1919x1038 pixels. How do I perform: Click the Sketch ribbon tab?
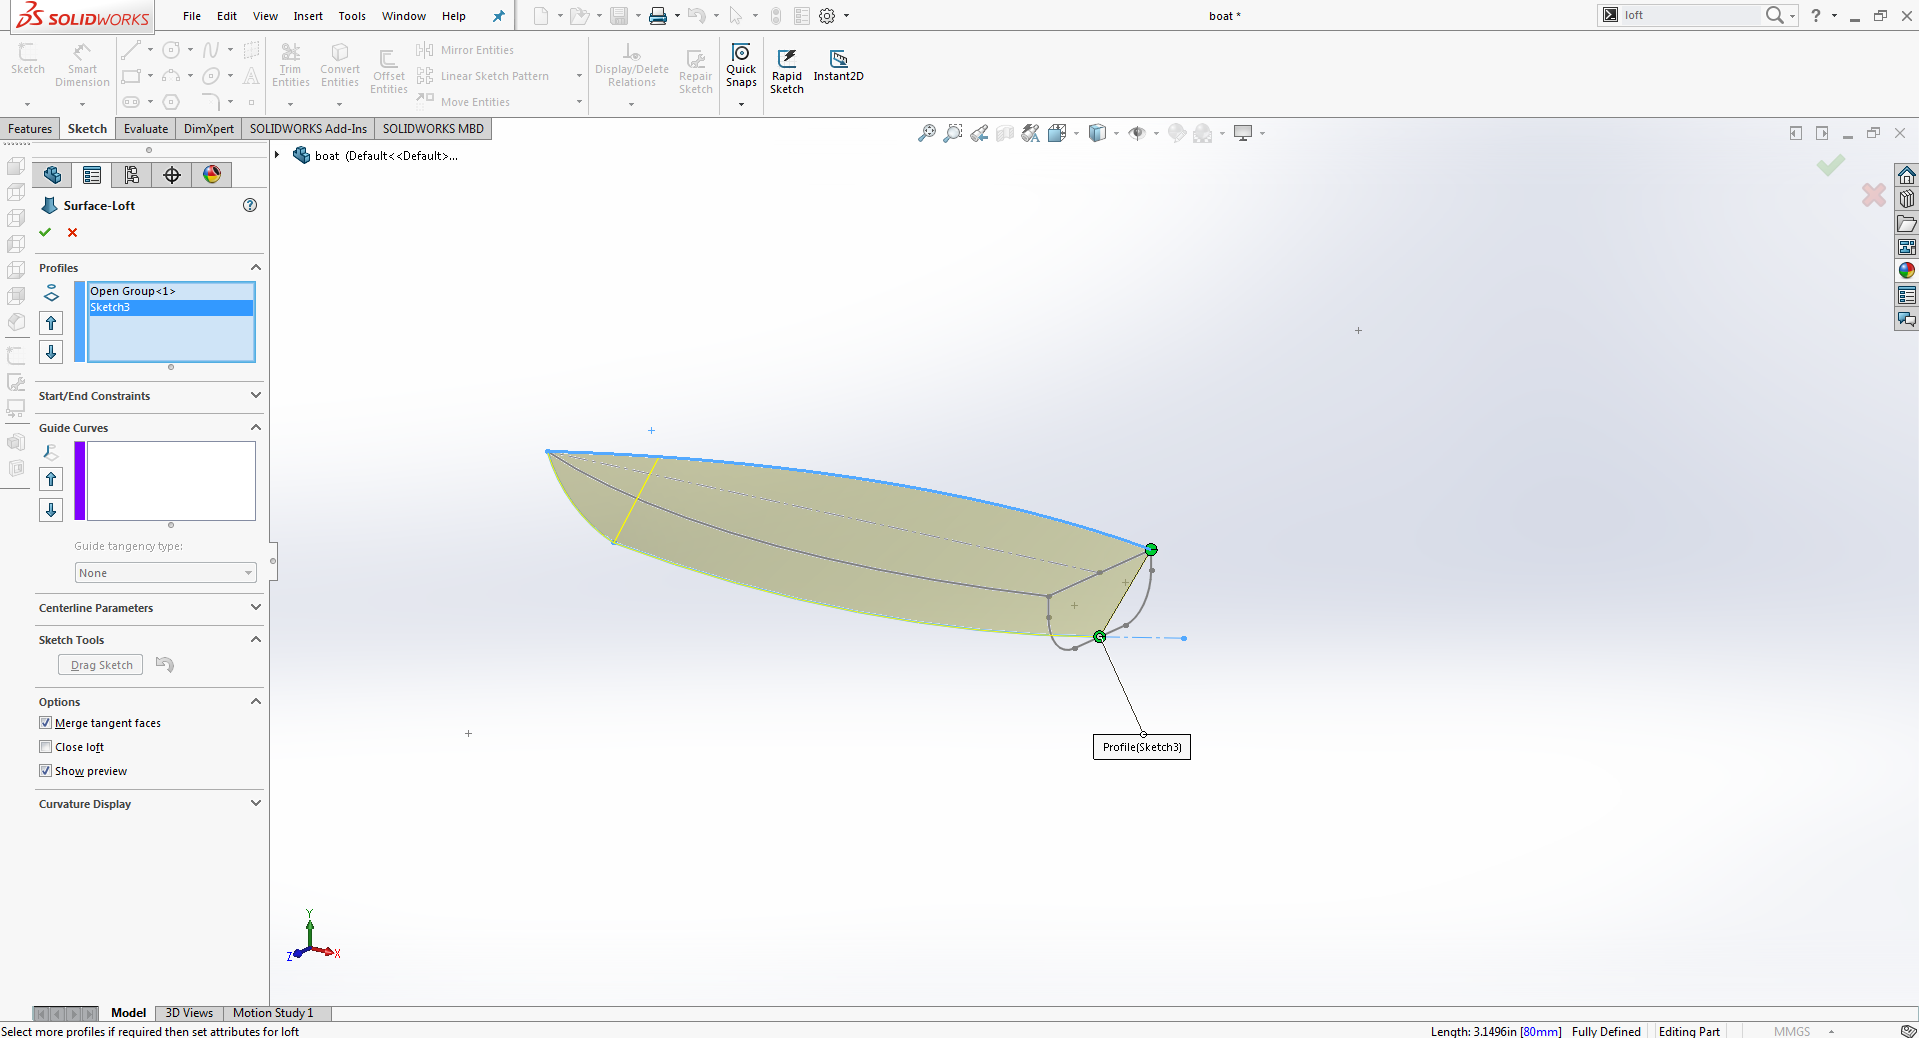tap(87, 129)
